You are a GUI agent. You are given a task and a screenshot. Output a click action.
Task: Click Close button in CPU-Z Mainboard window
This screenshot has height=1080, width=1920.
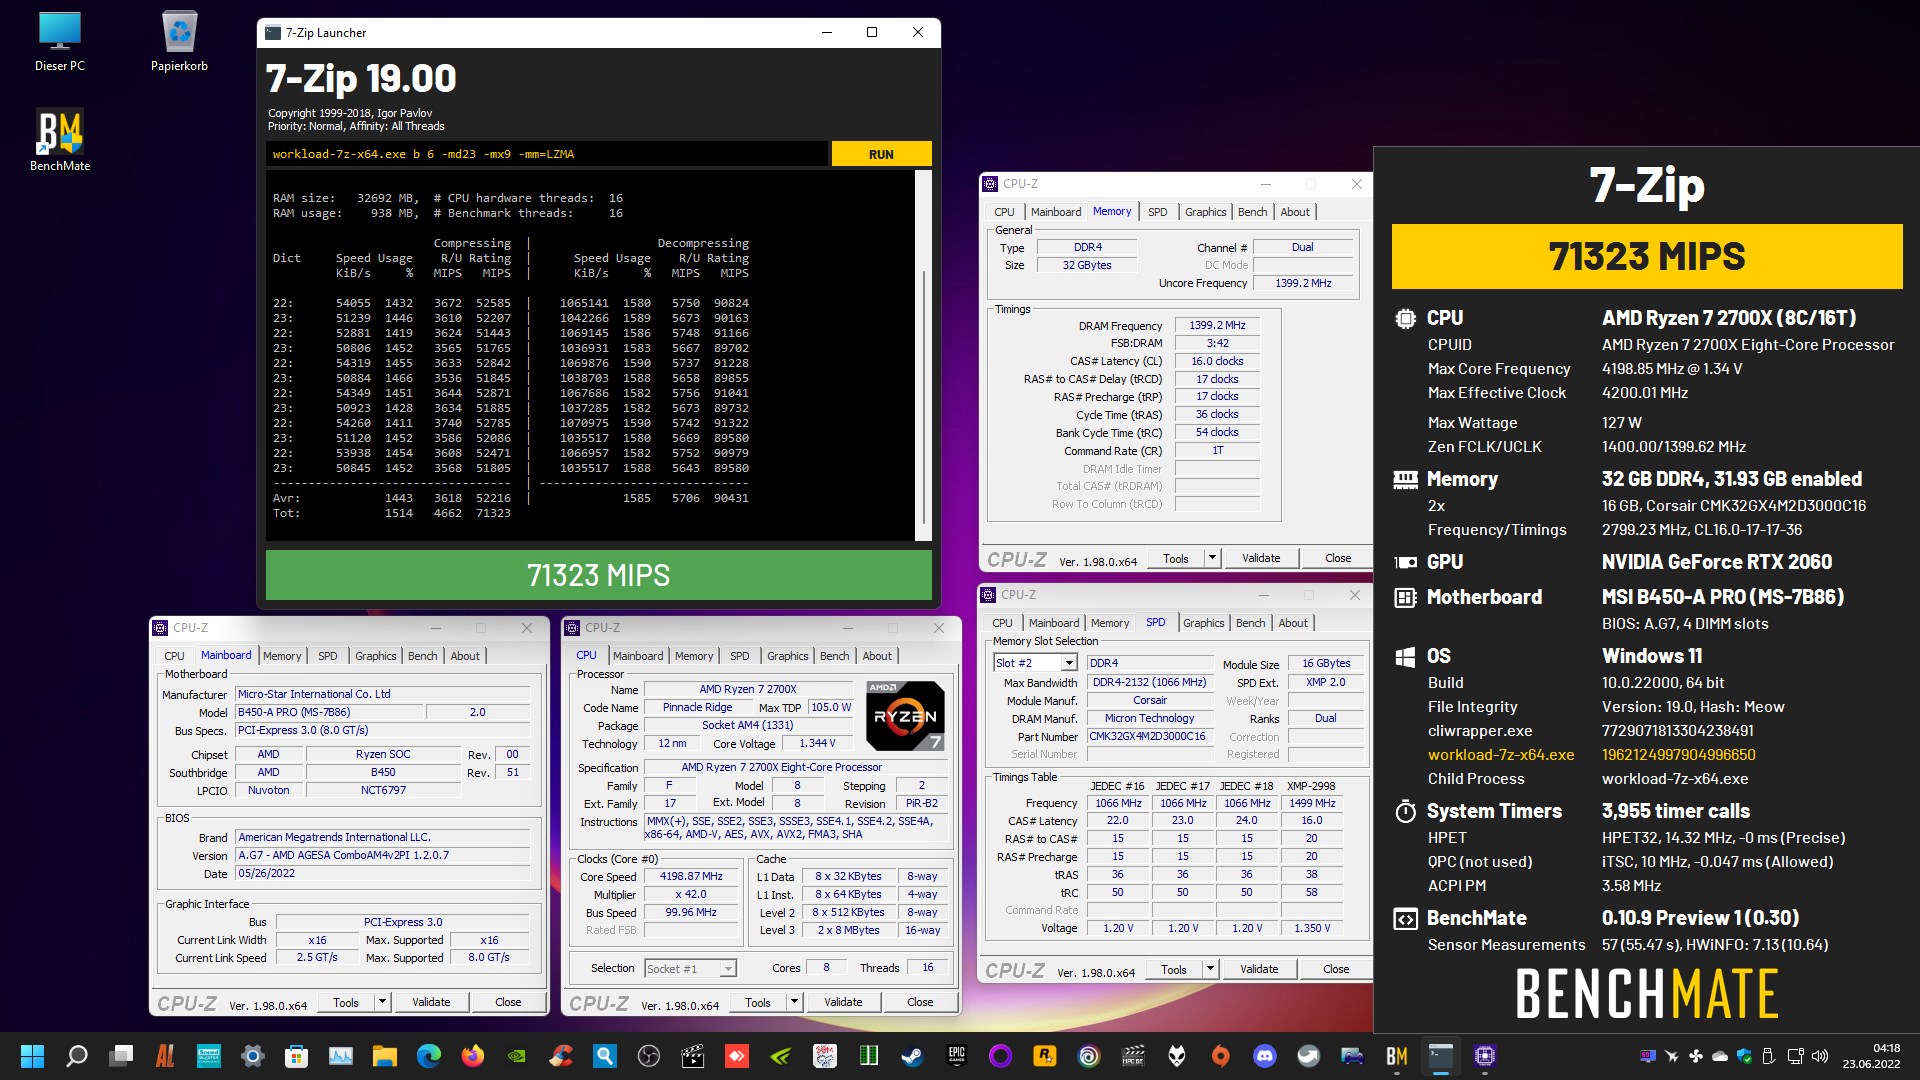(508, 1002)
